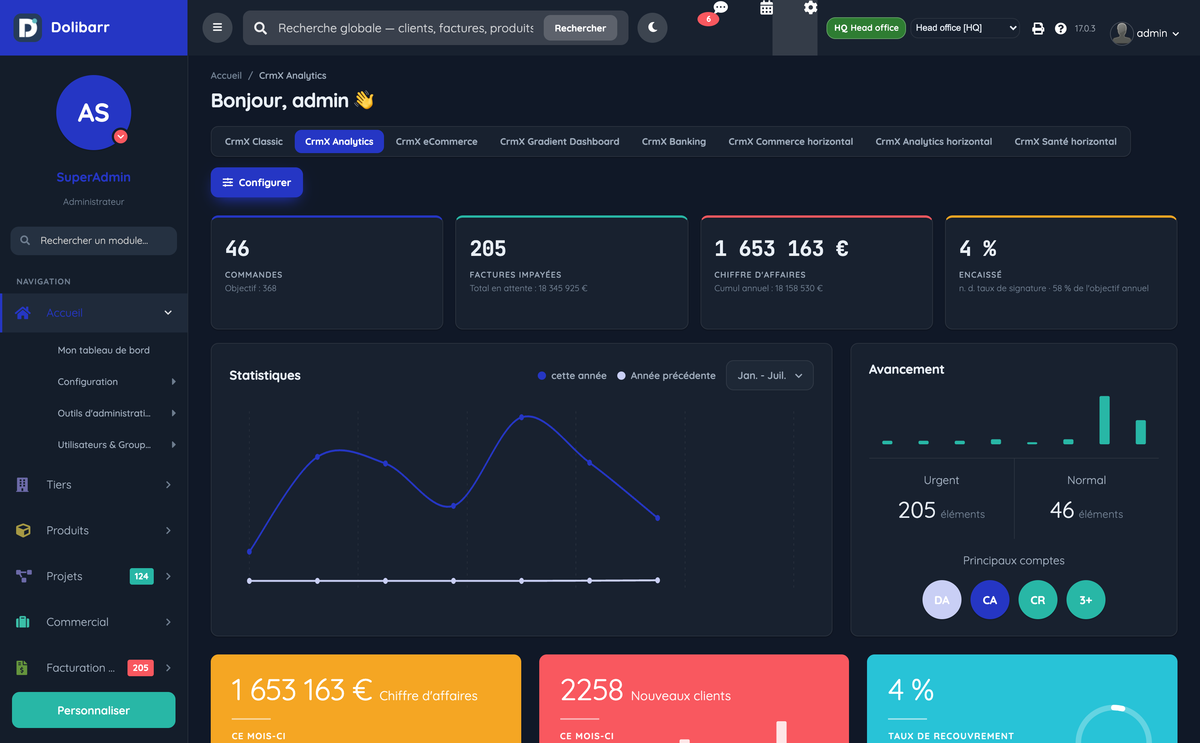Click the Commandes stat card showing 46

[327, 272]
